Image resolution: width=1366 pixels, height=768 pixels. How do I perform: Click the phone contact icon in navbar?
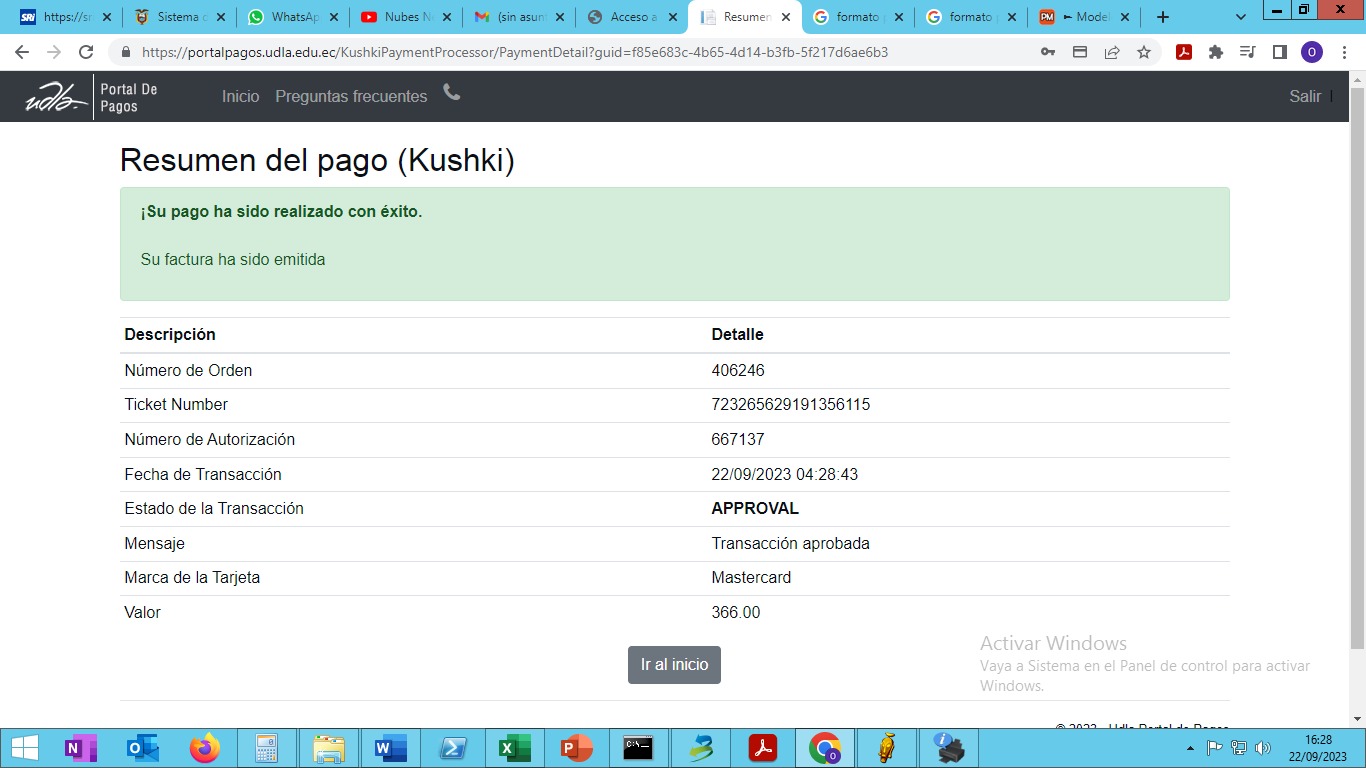click(452, 93)
